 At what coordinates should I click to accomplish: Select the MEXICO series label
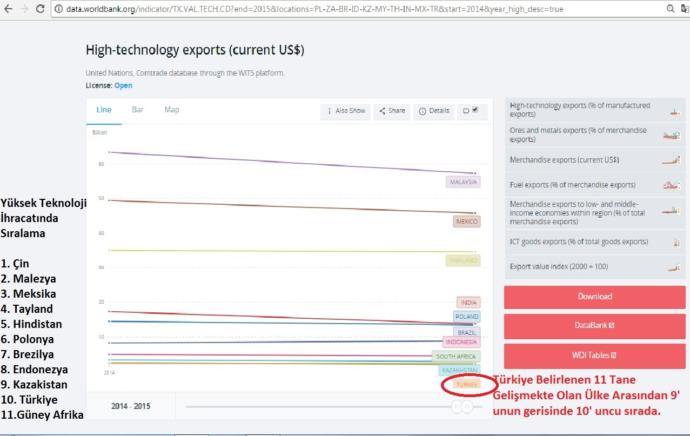coord(467,221)
